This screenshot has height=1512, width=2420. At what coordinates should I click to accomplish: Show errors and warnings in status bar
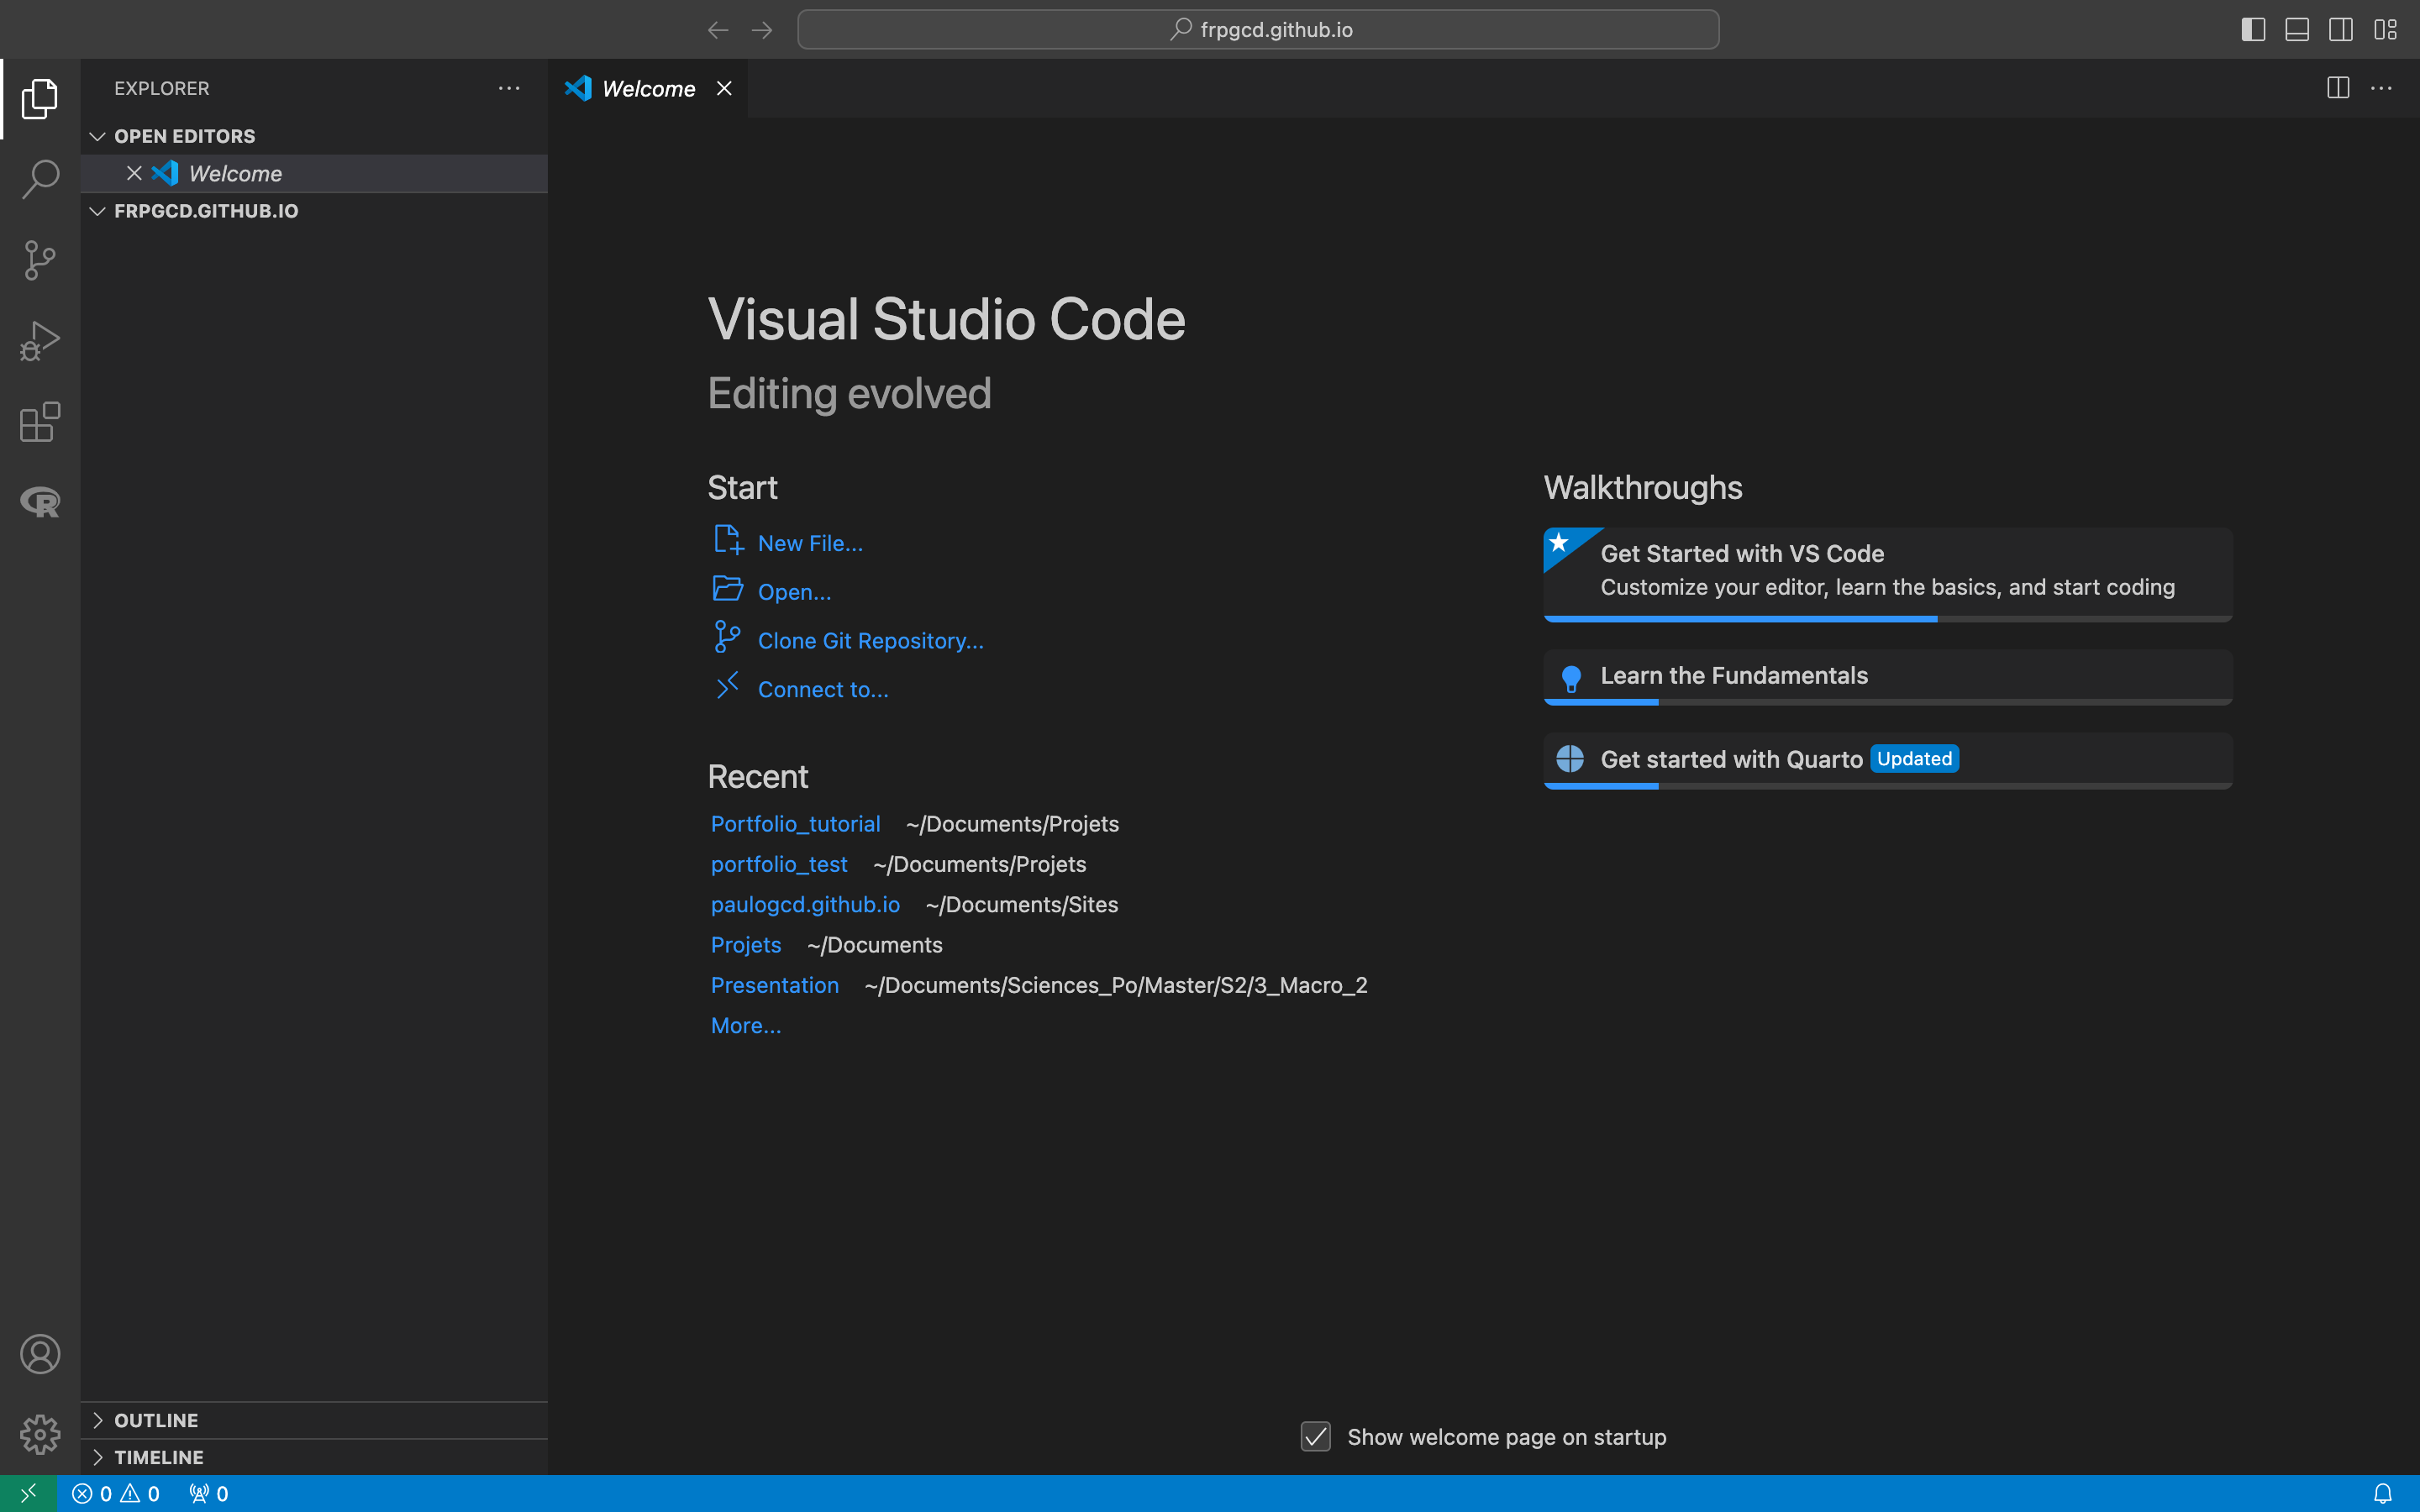pyautogui.click(x=116, y=1493)
